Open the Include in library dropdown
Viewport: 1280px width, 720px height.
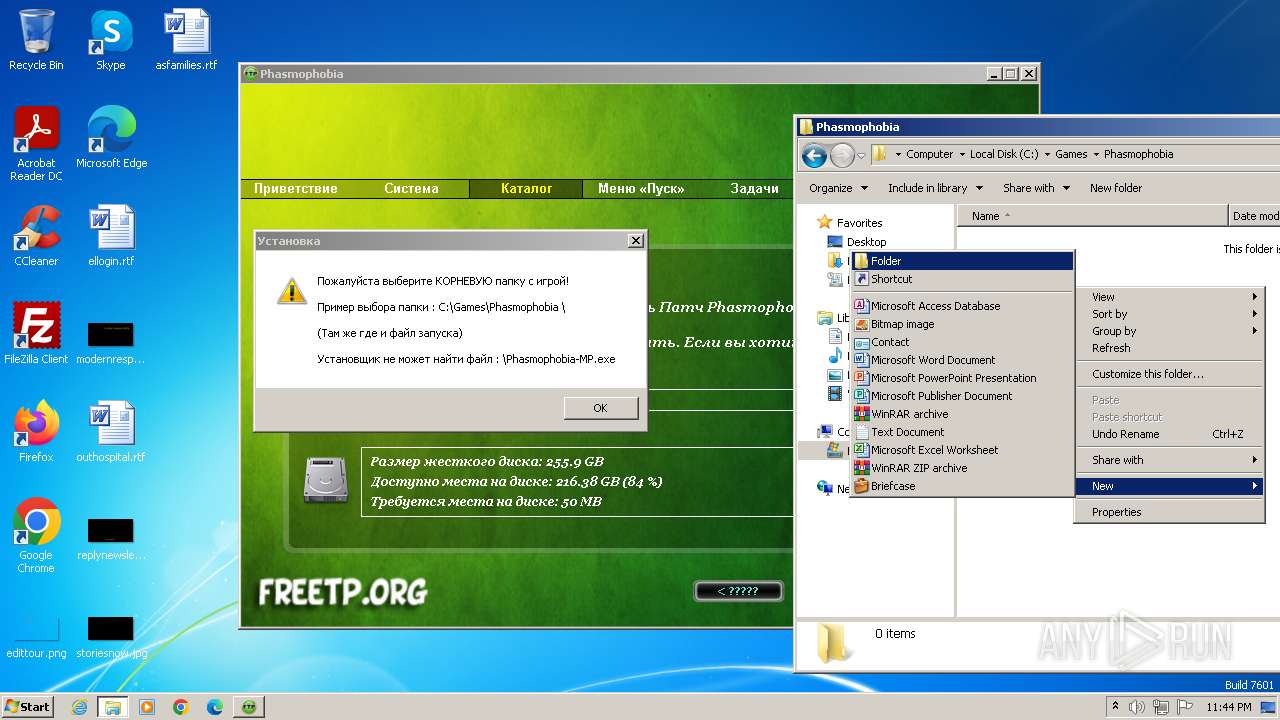pos(935,188)
